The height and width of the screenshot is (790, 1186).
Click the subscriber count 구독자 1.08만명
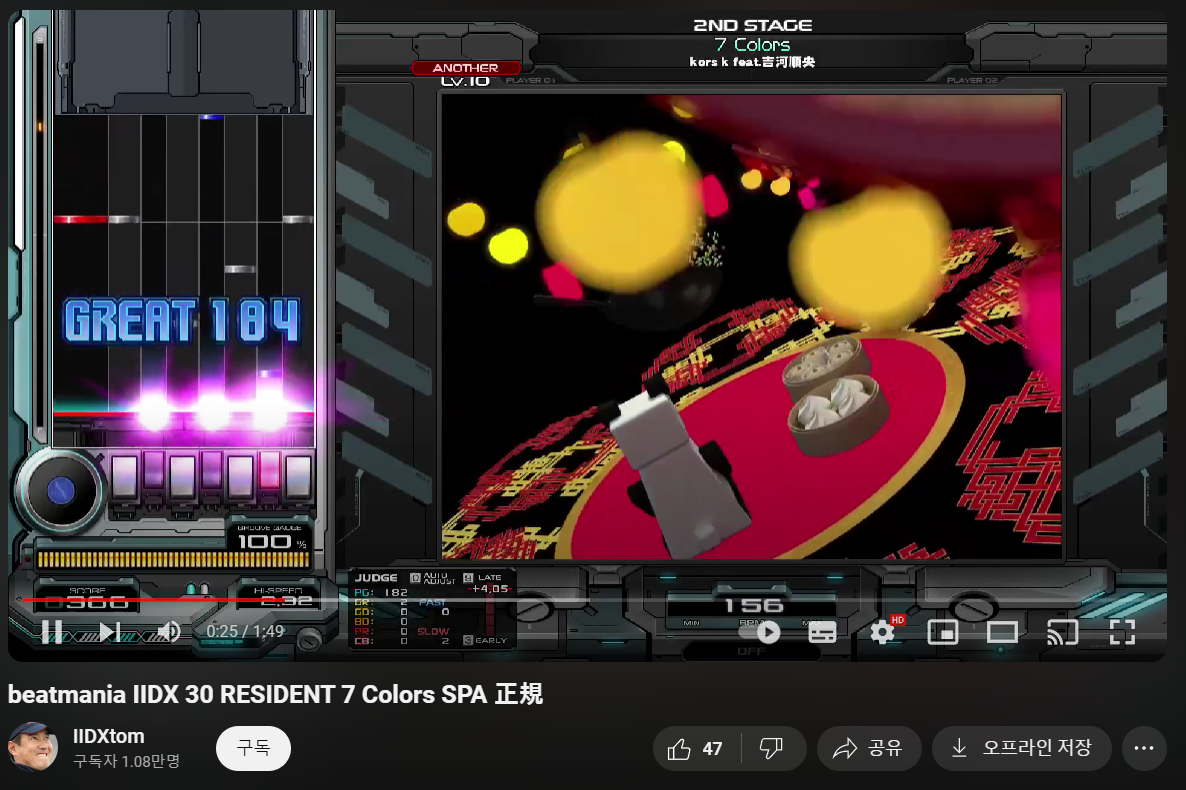tap(126, 761)
